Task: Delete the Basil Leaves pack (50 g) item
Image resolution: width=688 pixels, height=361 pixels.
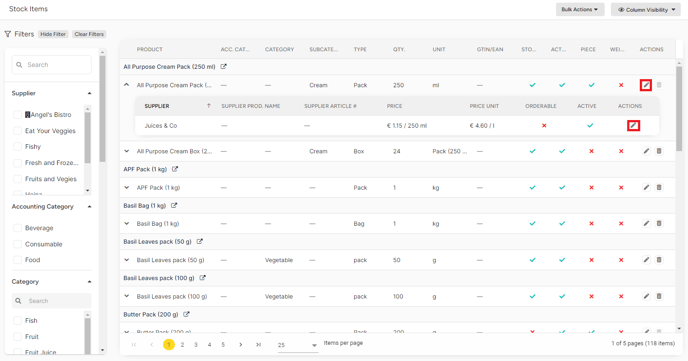Action: 659,260
